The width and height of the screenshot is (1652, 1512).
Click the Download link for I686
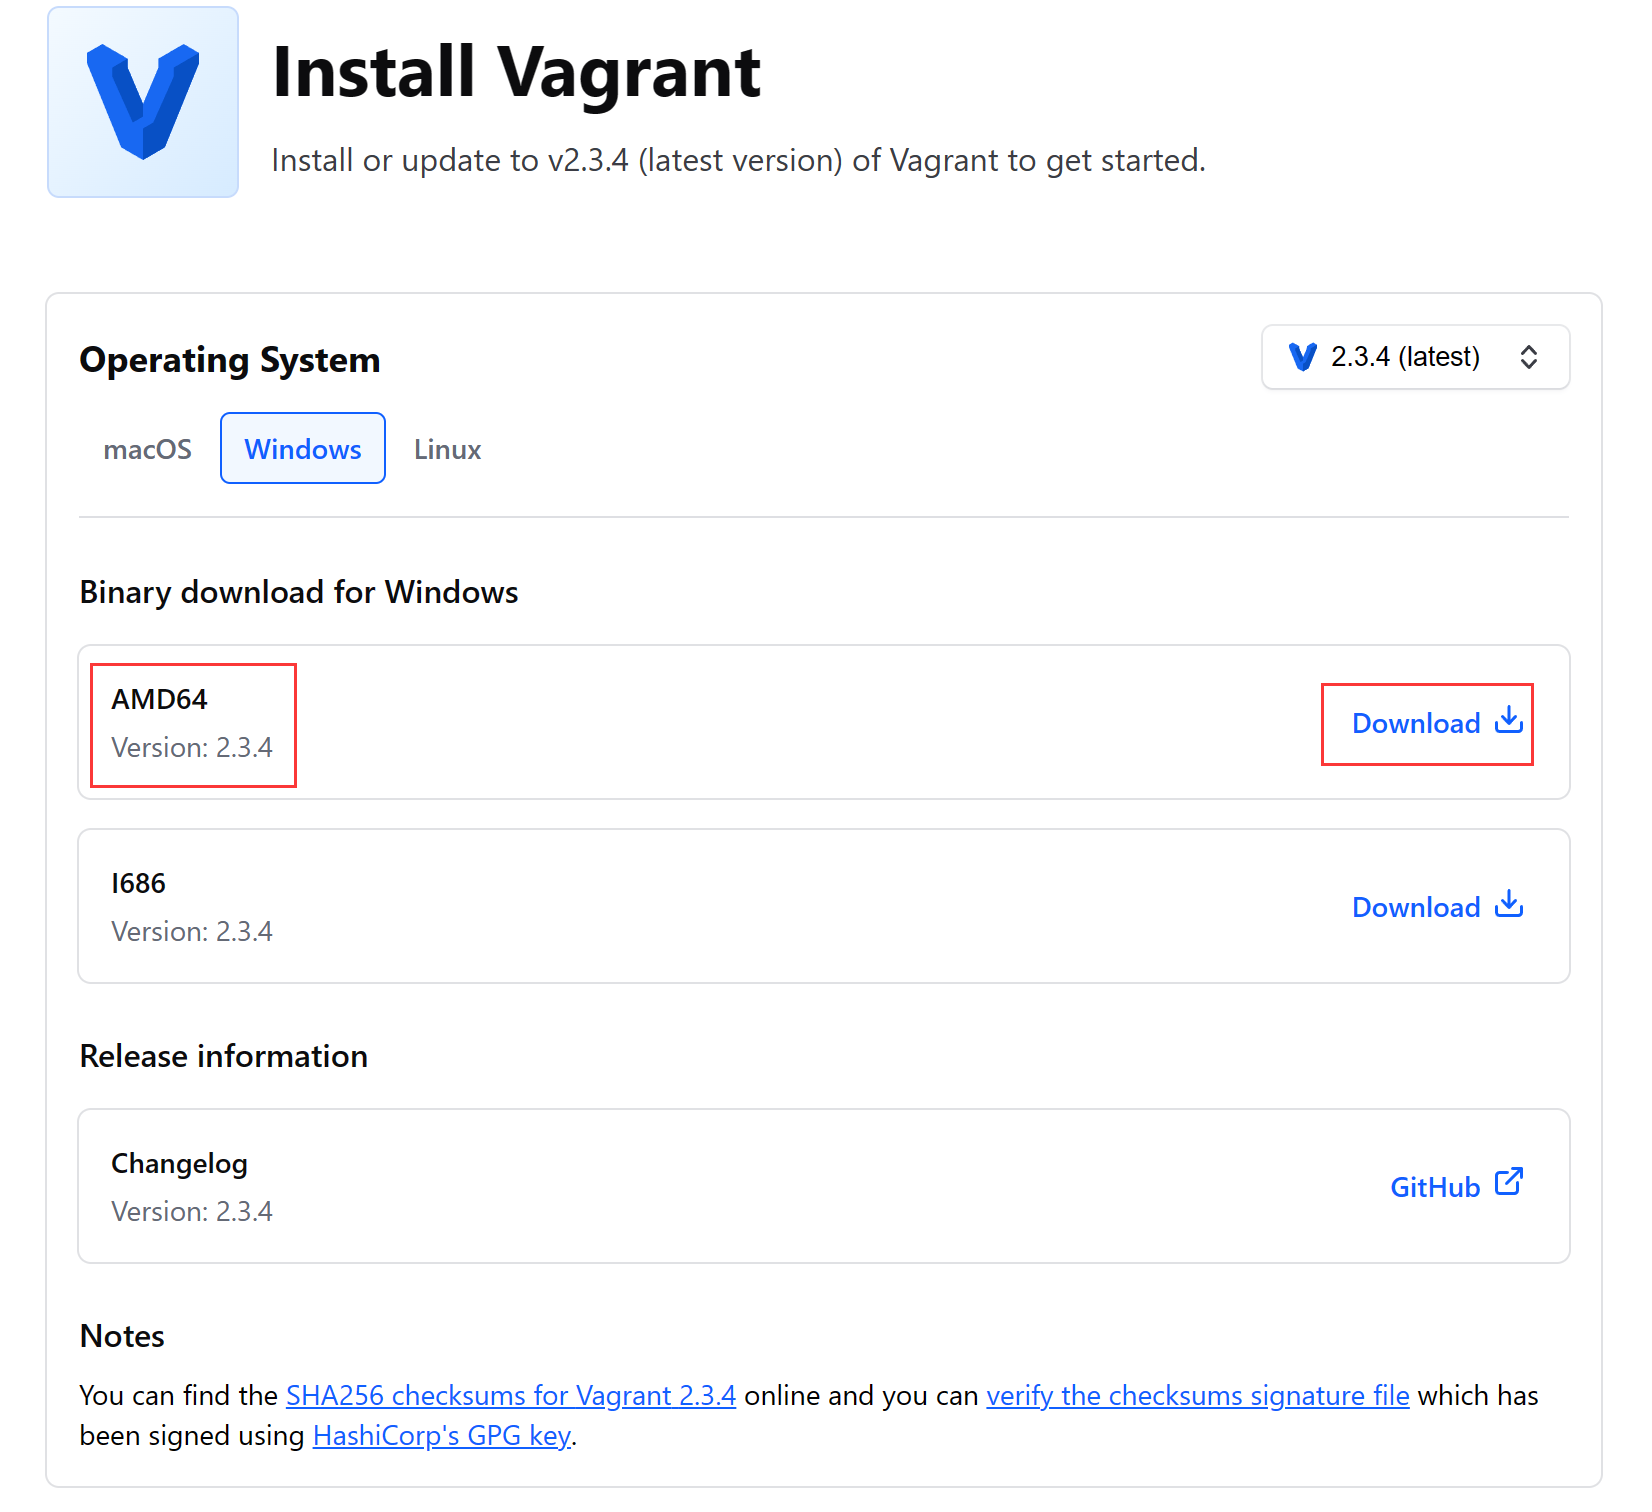tap(1416, 908)
